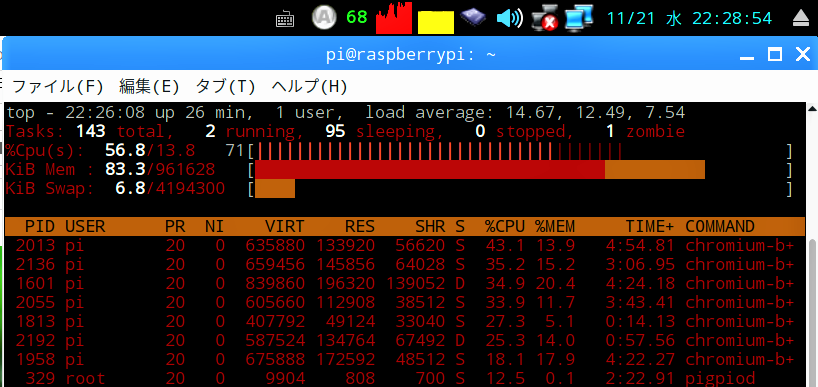
Task: Click the keyboard icon in the system tray
Action: (284, 19)
